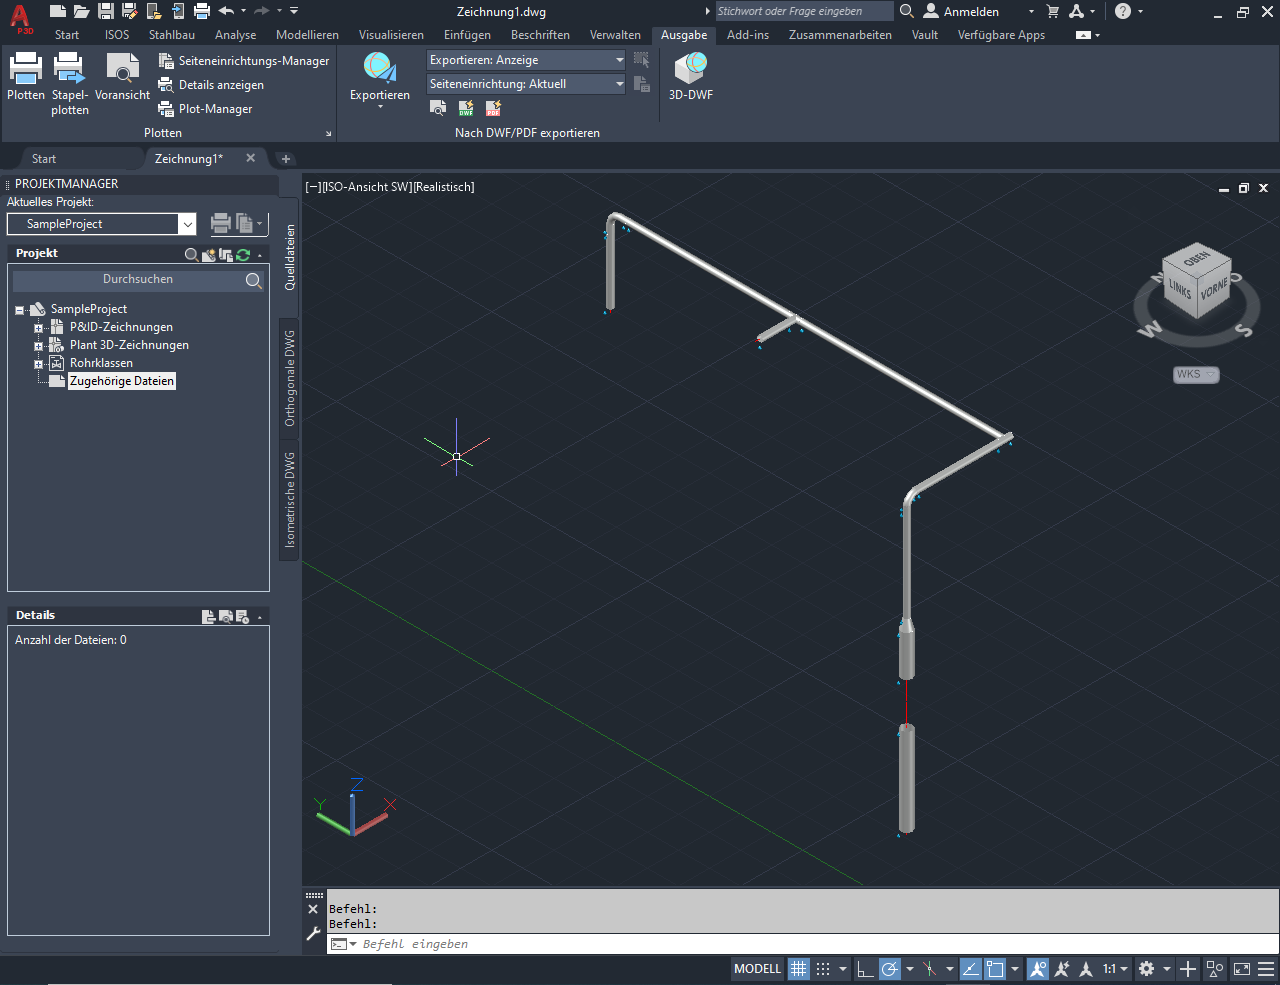Switch to the Vault ribbon tab
This screenshot has width=1280, height=985.
tap(925, 35)
